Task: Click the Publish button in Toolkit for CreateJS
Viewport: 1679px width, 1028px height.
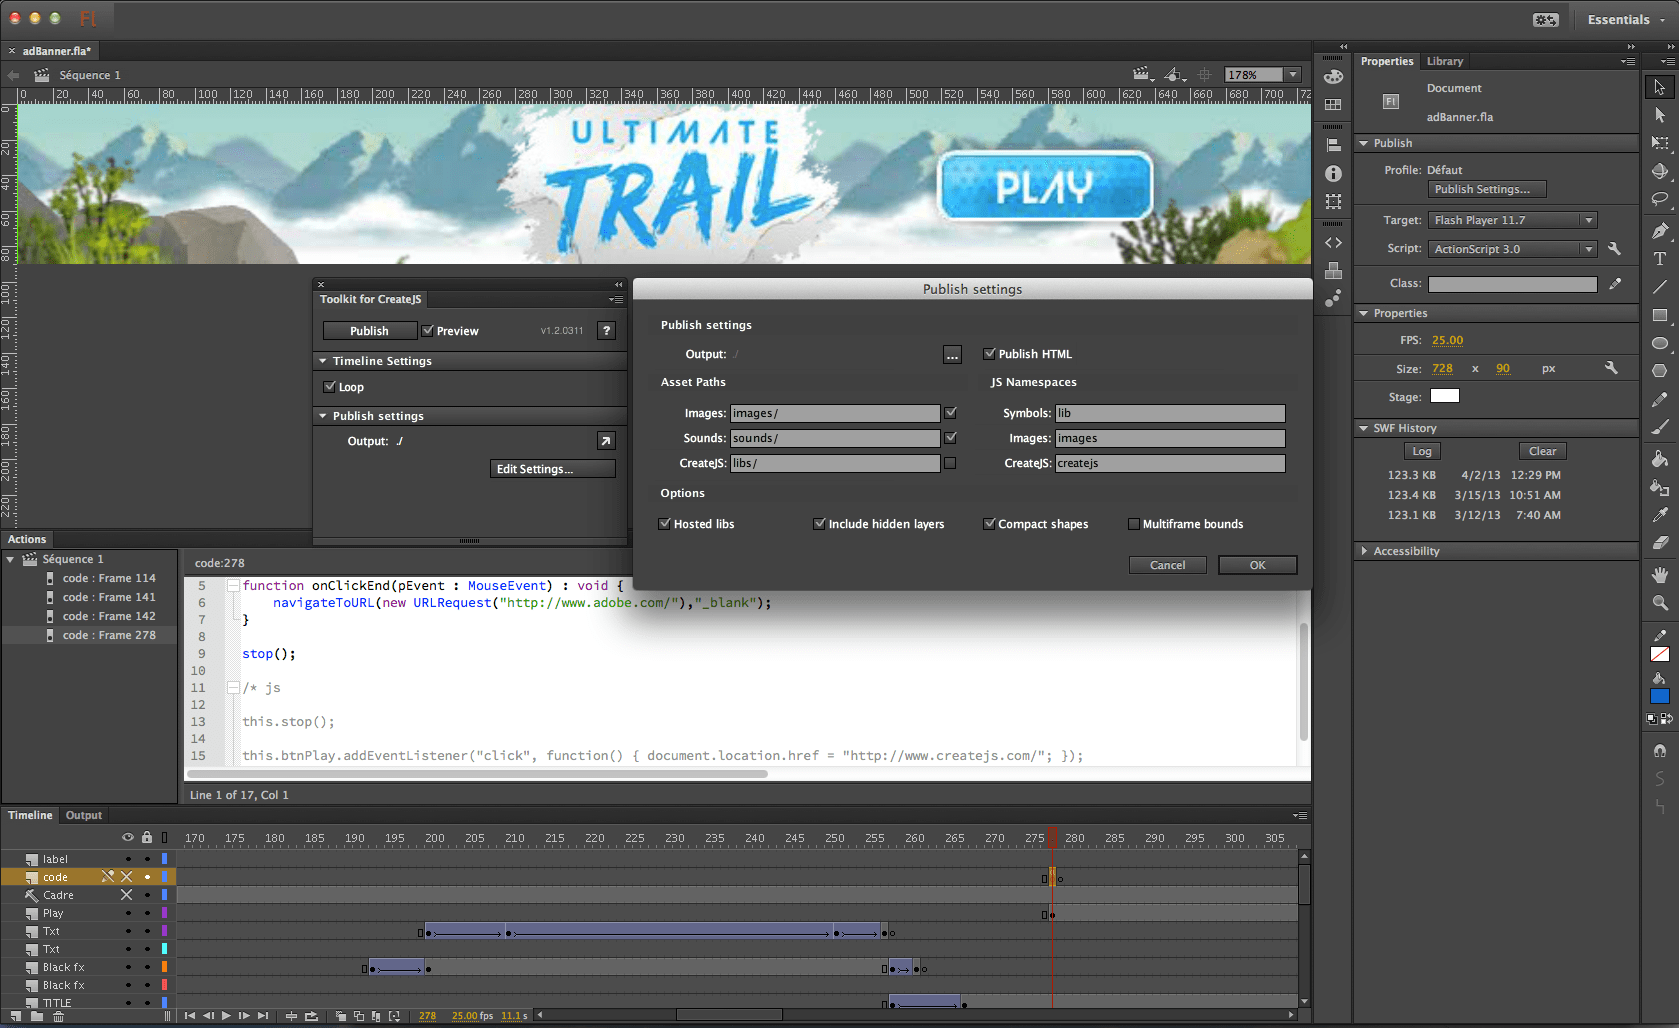Action: (x=369, y=330)
